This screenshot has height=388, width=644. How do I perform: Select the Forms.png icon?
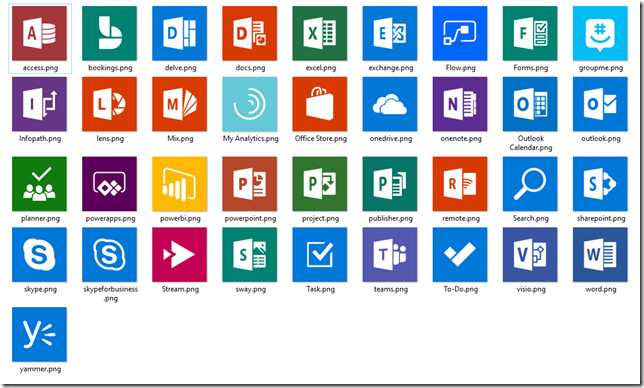[x=530, y=33]
